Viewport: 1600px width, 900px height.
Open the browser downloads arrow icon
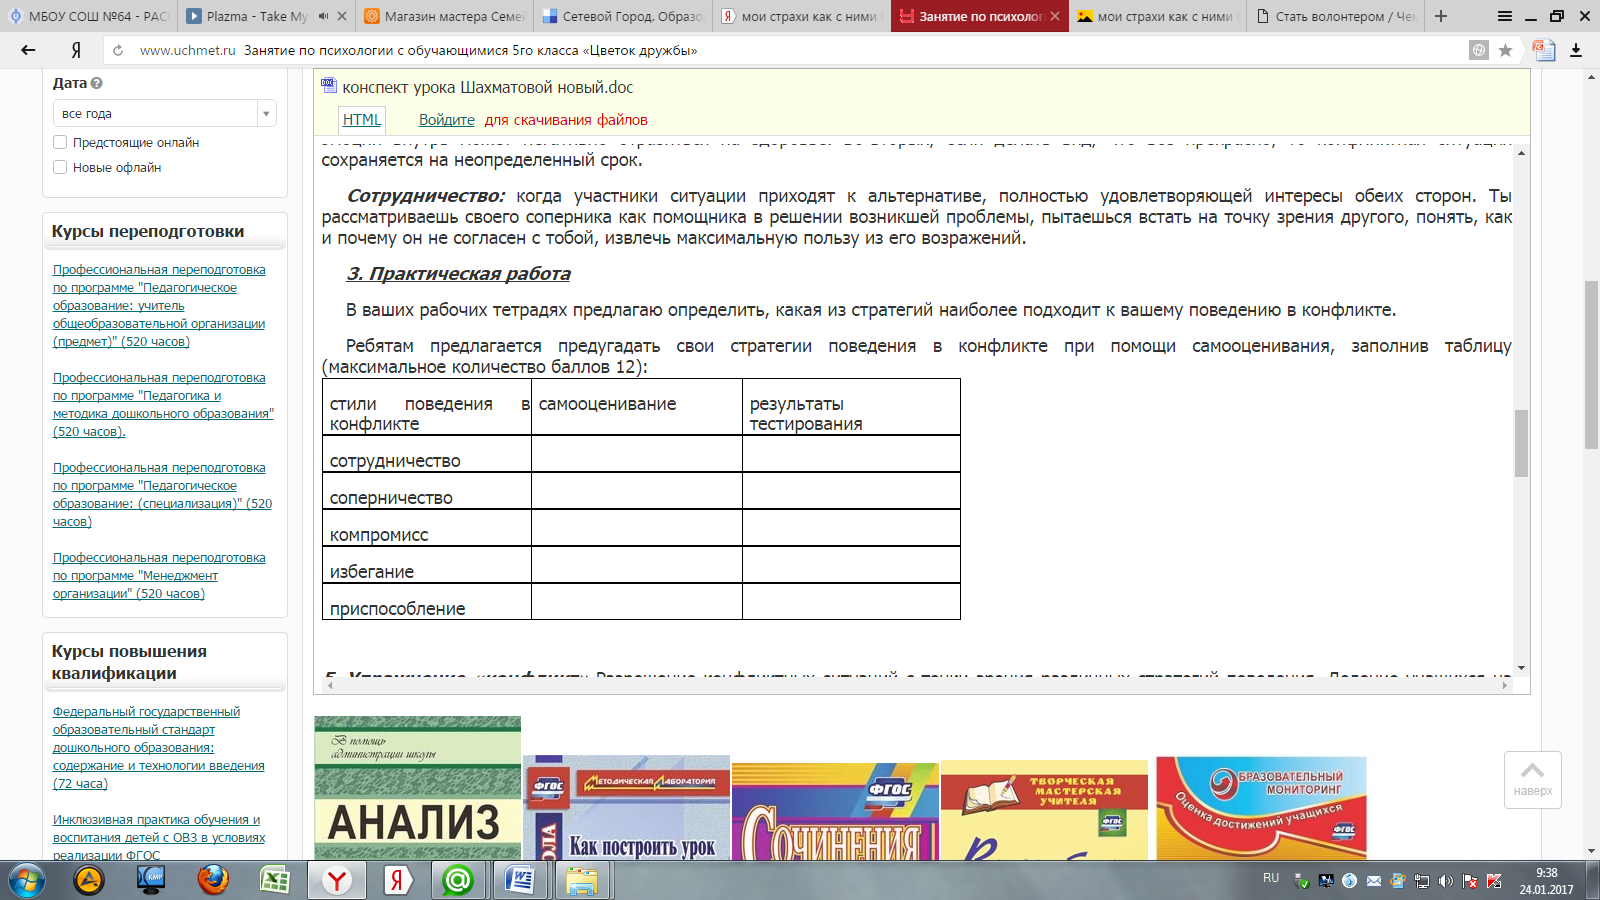tap(1576, 50)
